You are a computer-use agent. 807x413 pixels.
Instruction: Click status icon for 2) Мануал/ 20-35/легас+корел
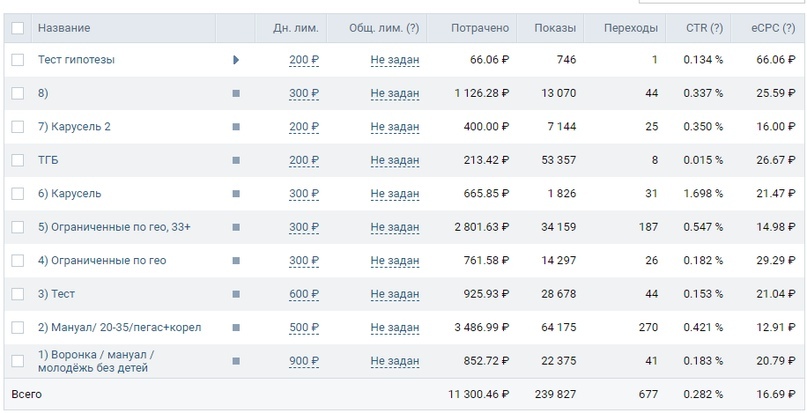(x=236, y=327)
